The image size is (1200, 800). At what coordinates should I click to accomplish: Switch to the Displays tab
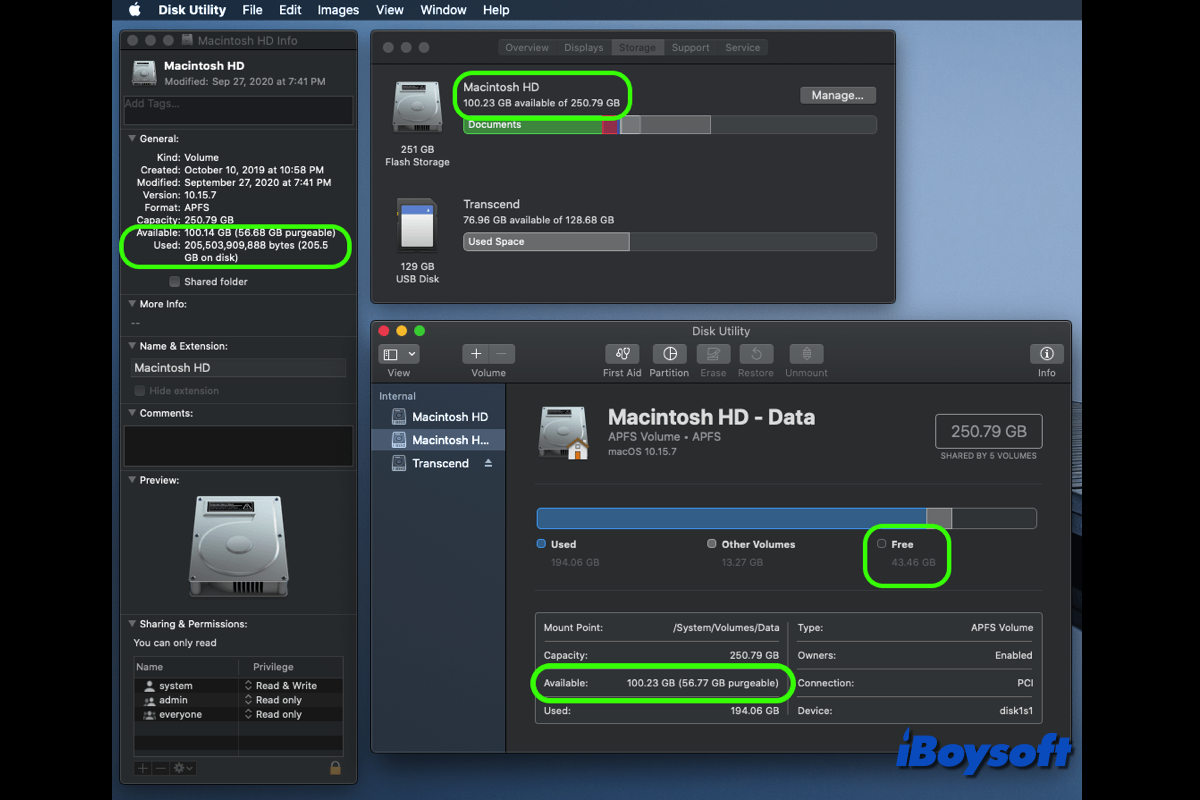coord(583,48)
